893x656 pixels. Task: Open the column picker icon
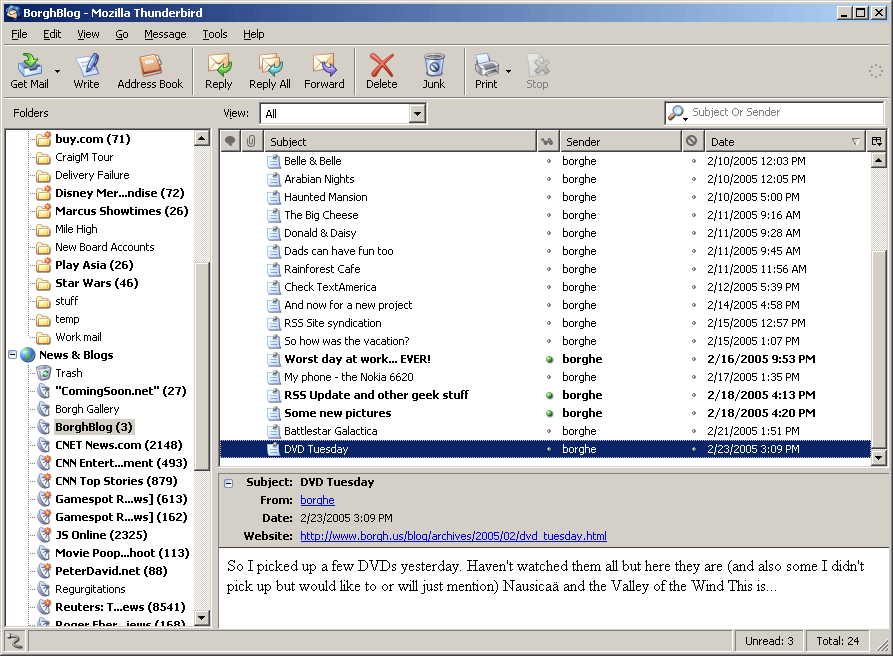876,141
